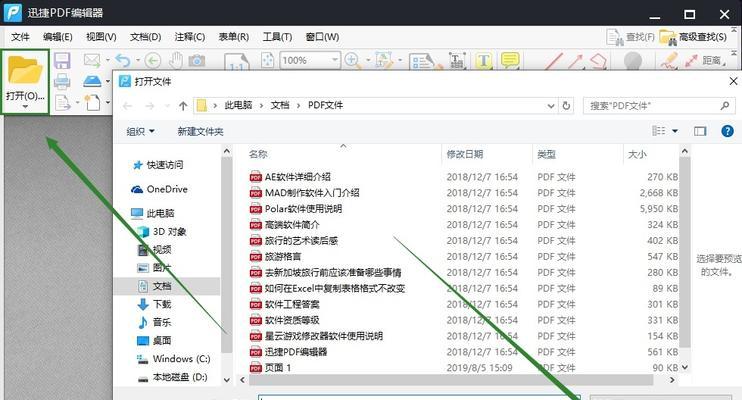The image size is (742, 400).
Task: Expand the dropdown next to Zoom In
Action: 368,60
